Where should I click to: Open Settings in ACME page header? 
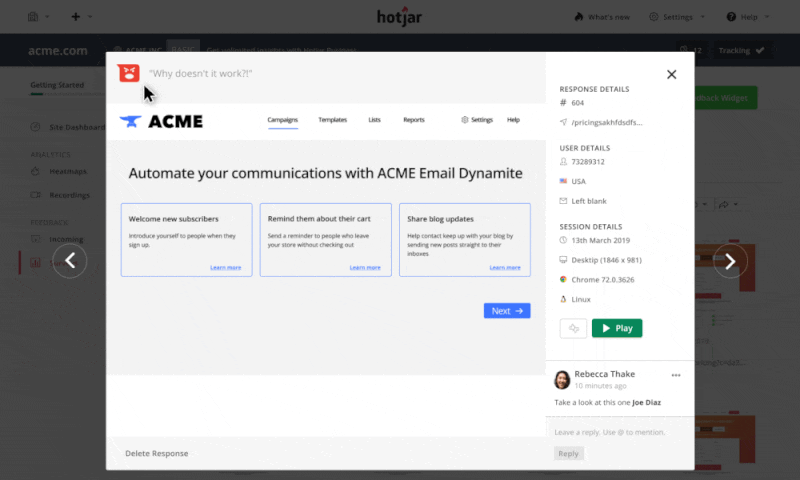pos(477,120)
